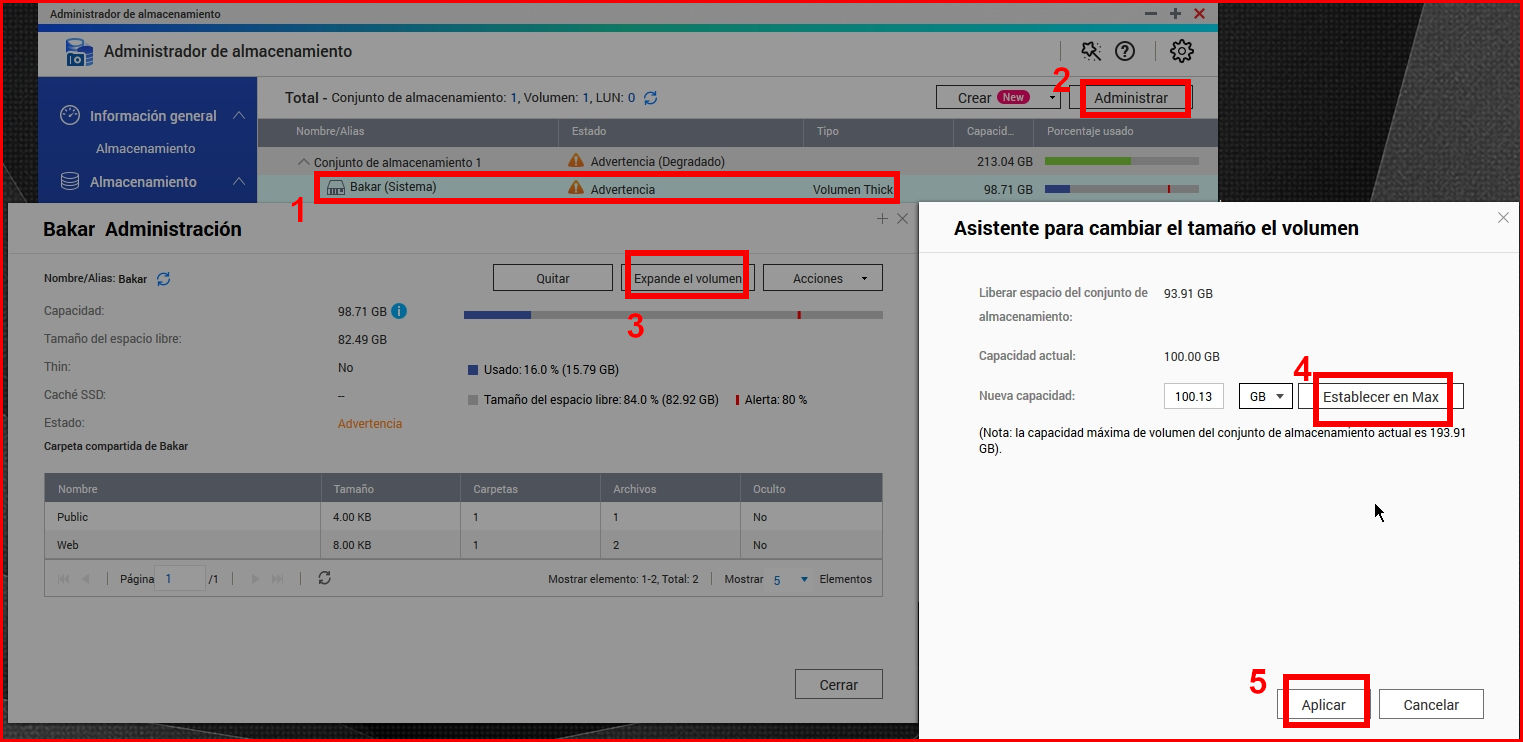Select Almacenamiento sub-item in sidebar
1523x742 pixels.
(145, 148)
